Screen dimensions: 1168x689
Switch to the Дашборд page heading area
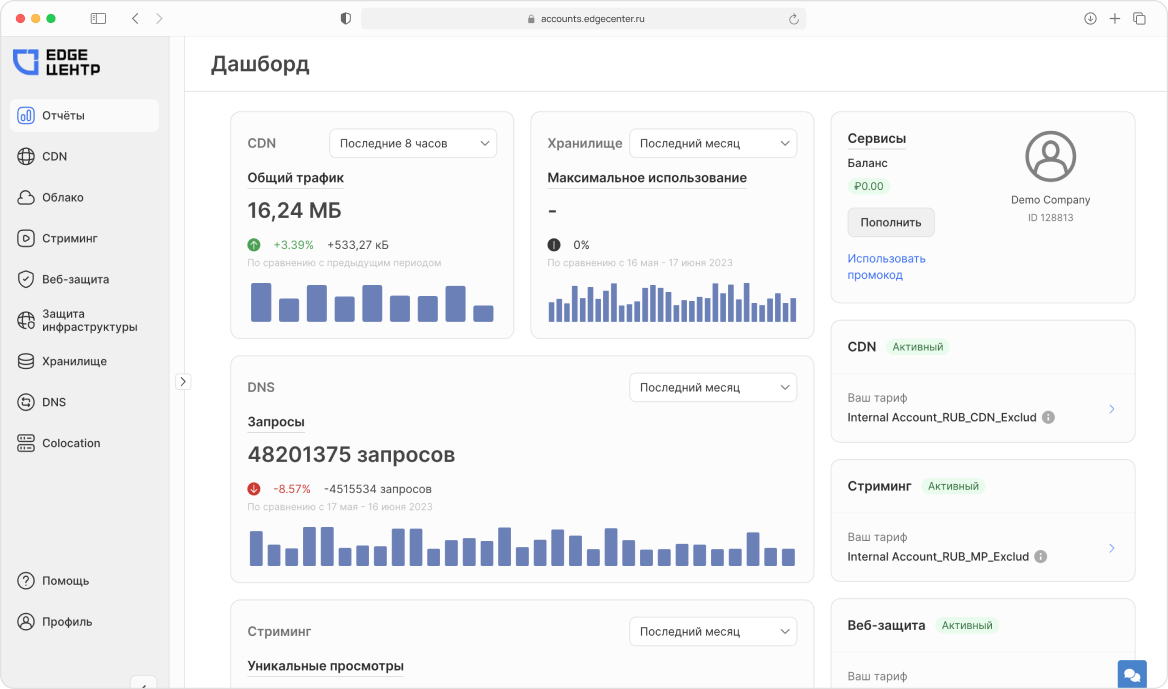[259, 64]
